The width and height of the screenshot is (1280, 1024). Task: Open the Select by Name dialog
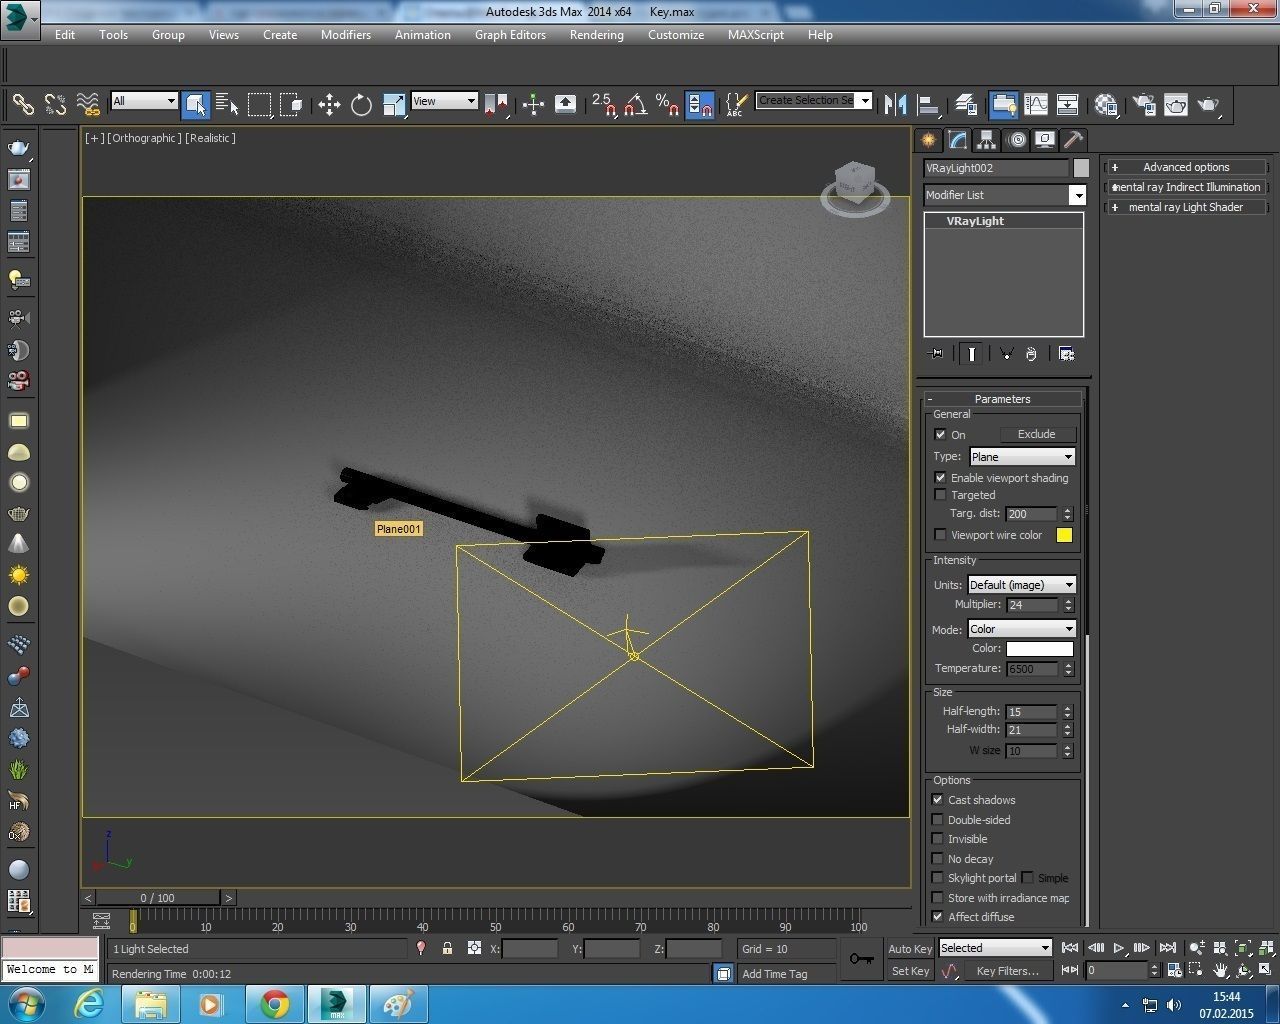pyautogui.click(x=227, y=104)
